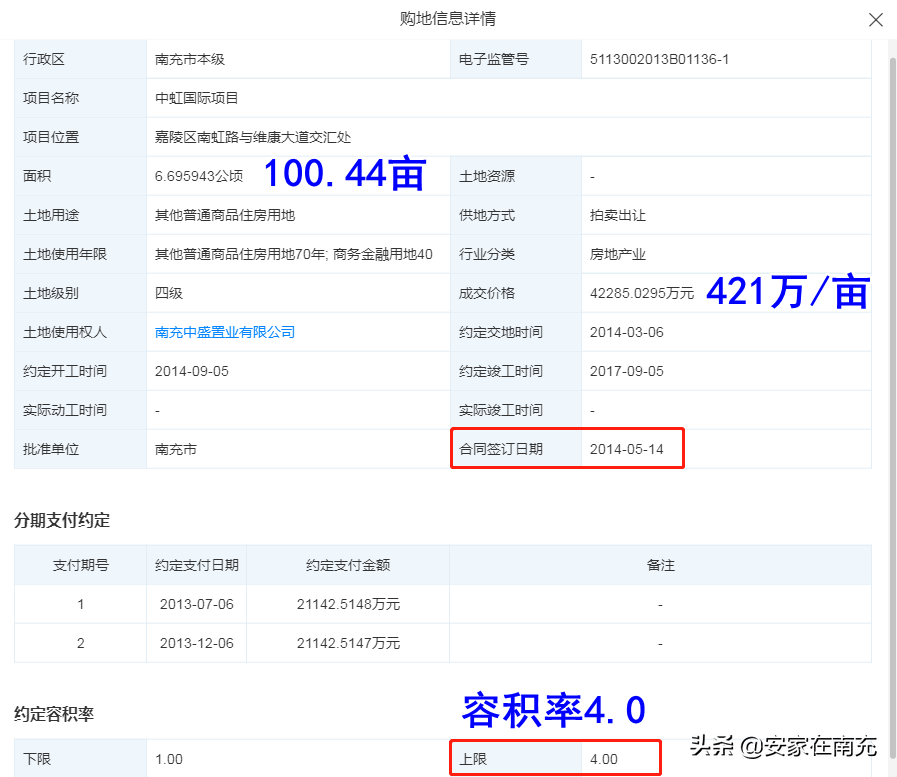Close the 购地信息详情 dialog
This screenshot has height=777, width=897.
[x=875, y=20]
